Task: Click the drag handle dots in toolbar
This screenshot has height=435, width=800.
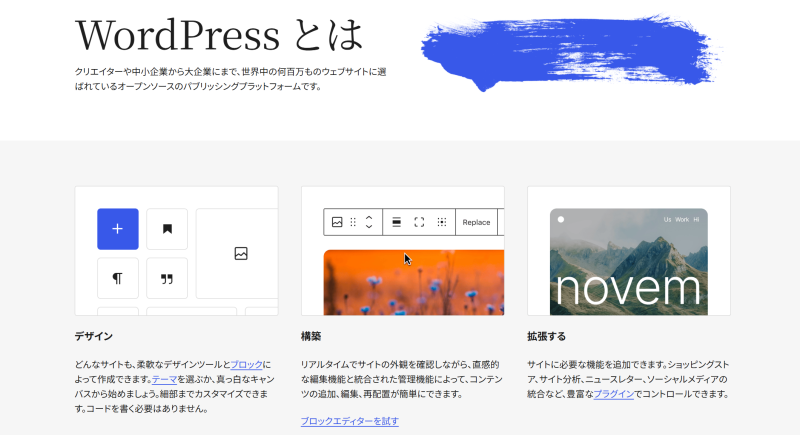Action: (353, 222)
